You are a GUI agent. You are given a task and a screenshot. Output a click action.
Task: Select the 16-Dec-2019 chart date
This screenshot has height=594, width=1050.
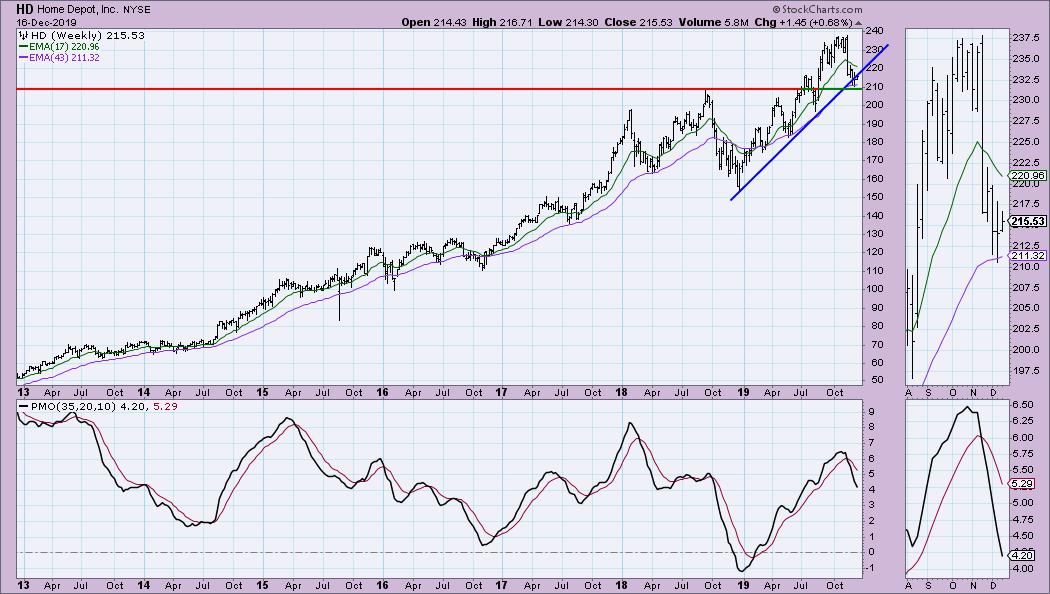point(47,22)
